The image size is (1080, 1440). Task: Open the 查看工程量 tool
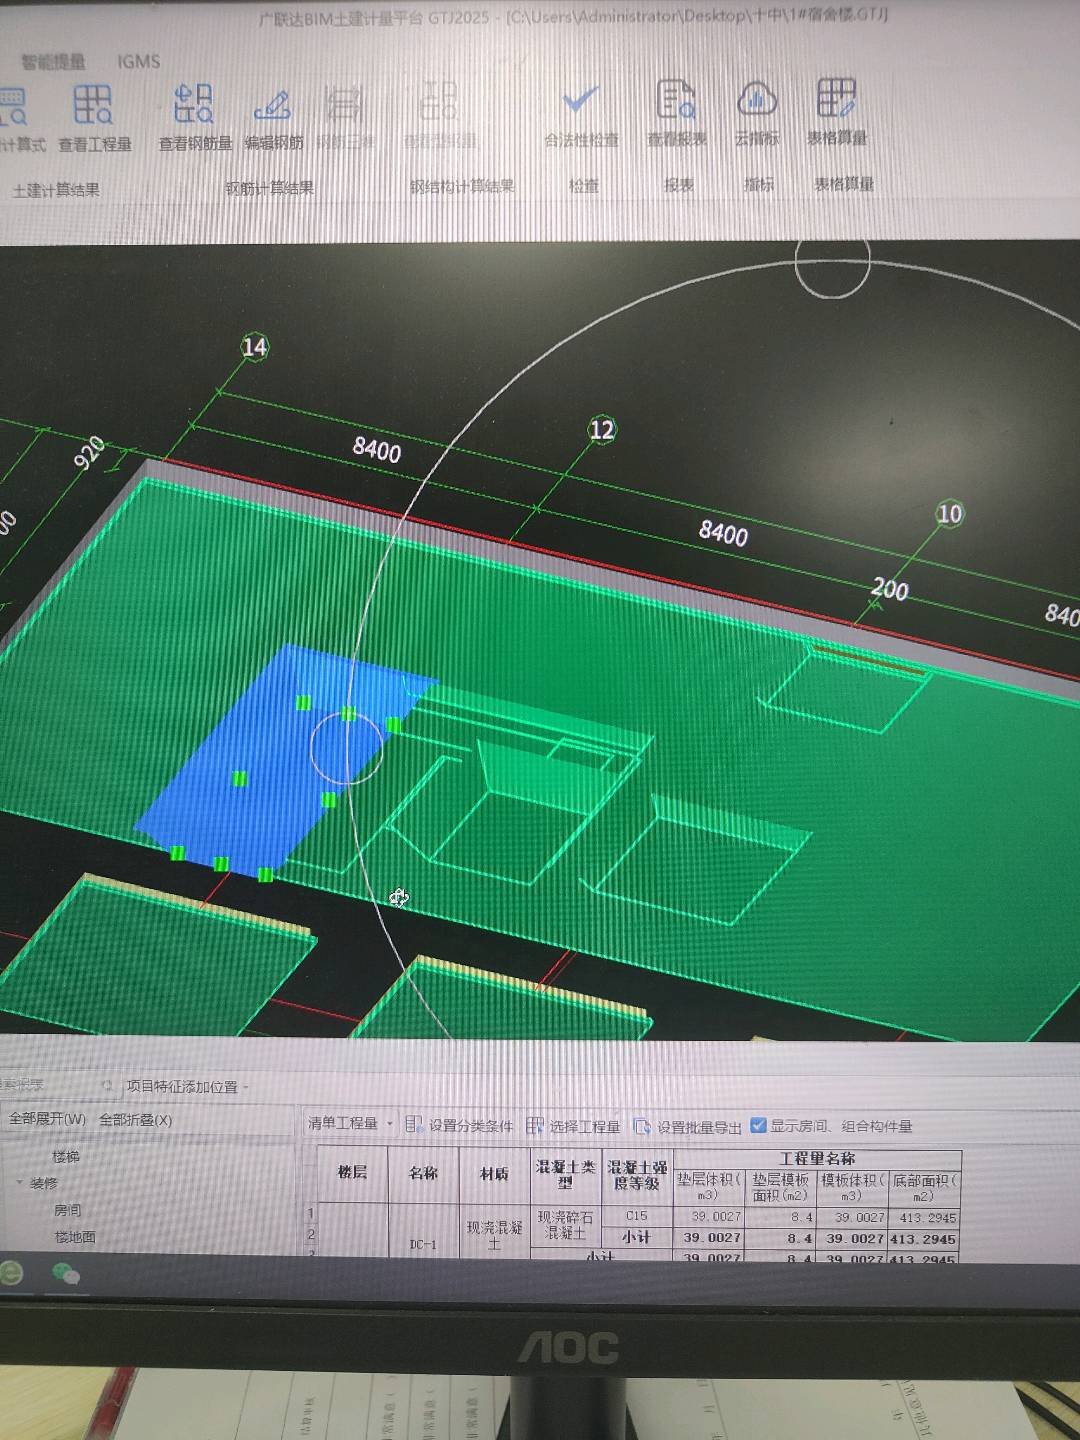(94, 119)
